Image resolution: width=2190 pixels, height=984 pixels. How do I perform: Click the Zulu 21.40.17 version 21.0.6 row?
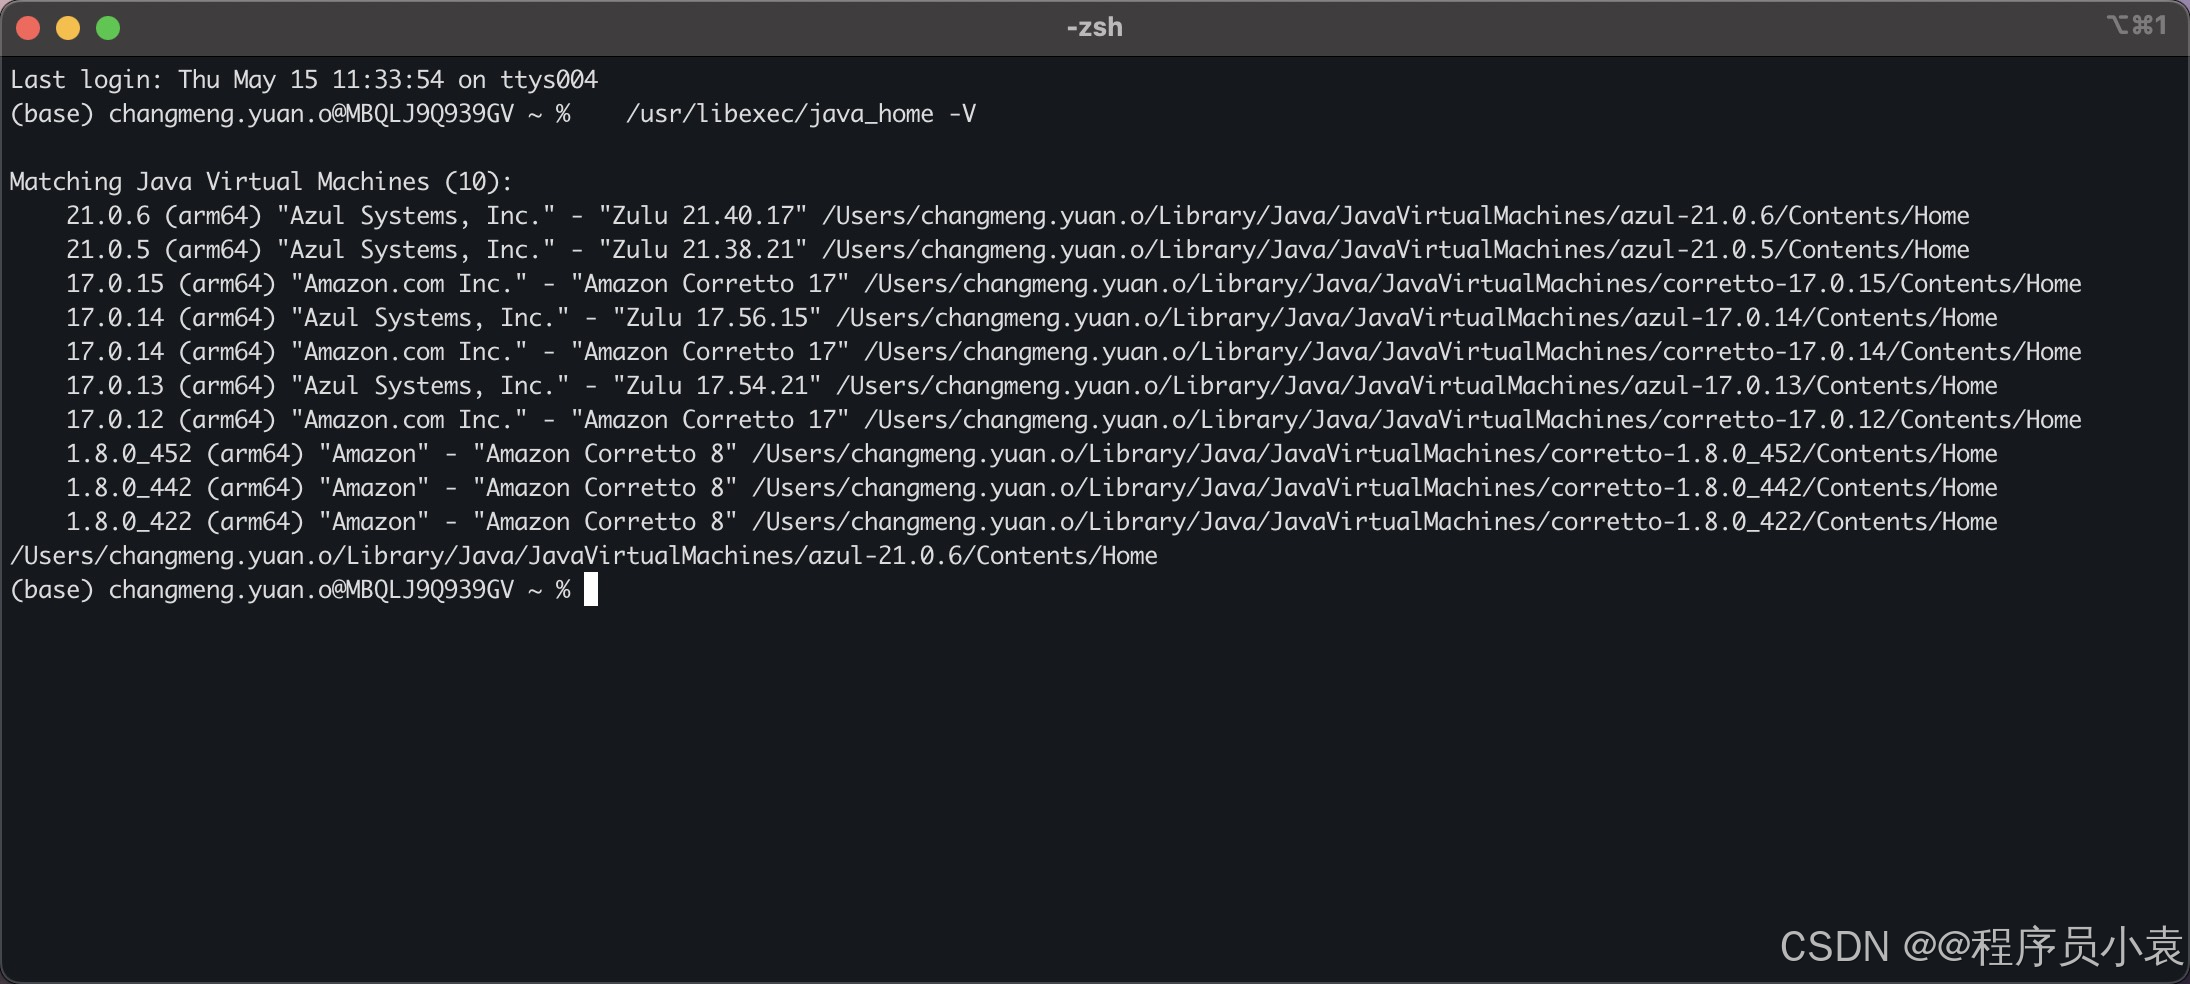click(1018, 216)
